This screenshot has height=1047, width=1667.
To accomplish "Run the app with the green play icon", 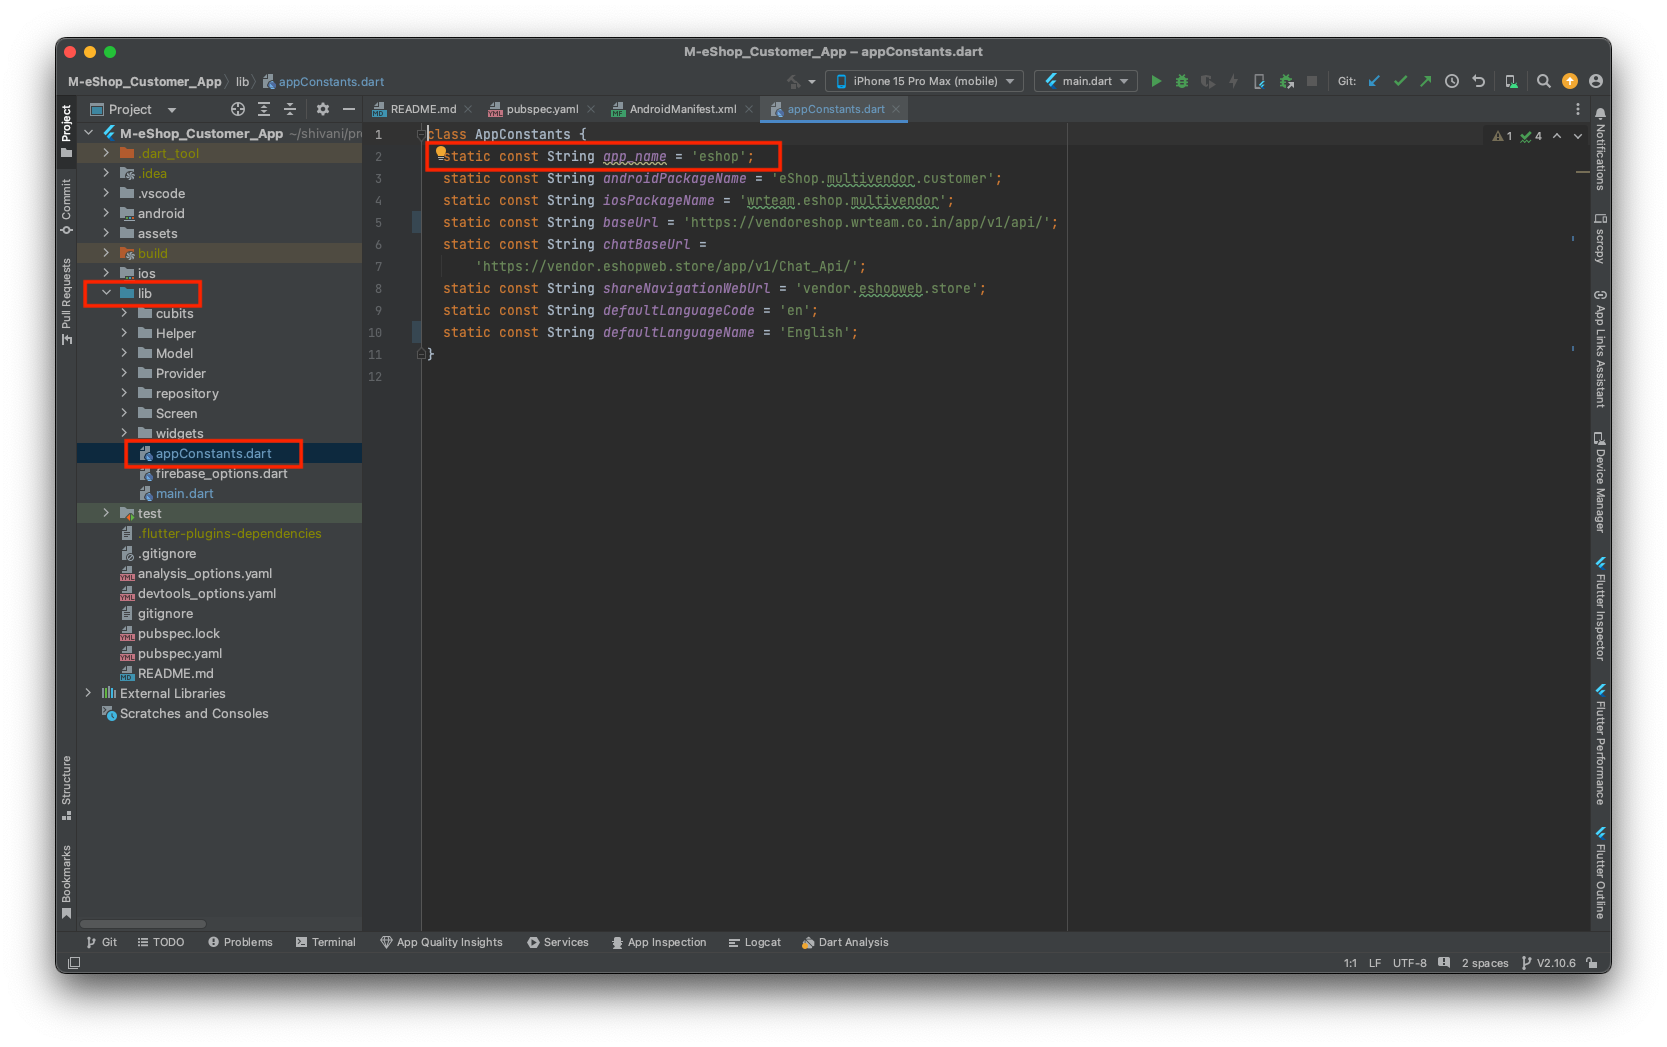I will [1156, 81].
